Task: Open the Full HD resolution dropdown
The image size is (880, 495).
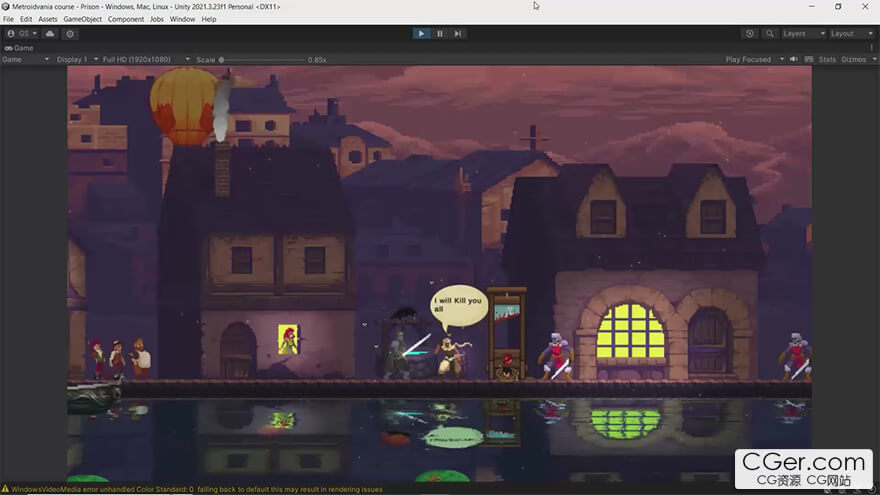Action: click(x=146, y=59)
